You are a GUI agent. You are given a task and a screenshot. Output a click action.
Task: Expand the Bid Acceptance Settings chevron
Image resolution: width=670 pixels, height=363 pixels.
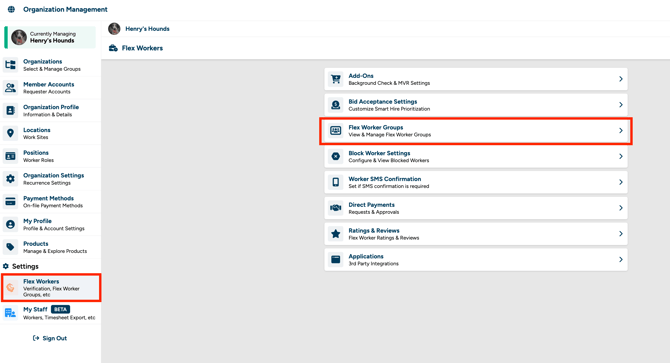tap(621, 105)
